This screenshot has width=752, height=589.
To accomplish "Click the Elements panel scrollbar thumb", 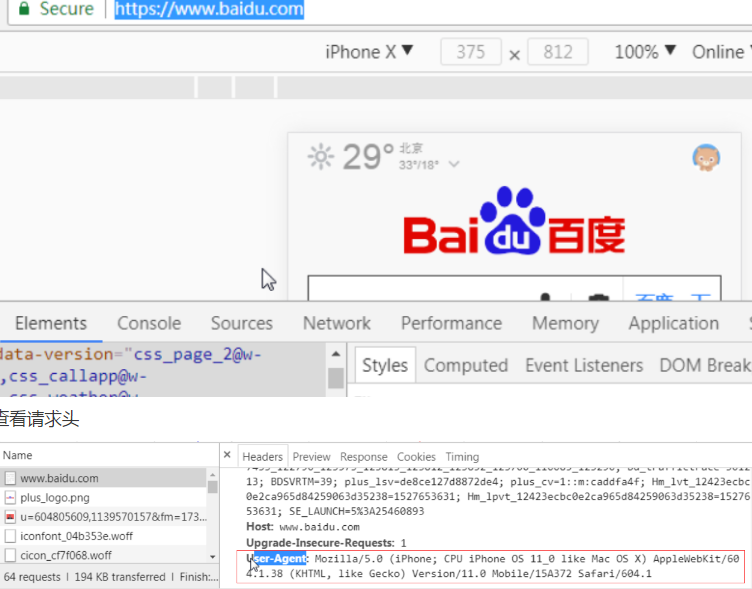I will point(336,378).
